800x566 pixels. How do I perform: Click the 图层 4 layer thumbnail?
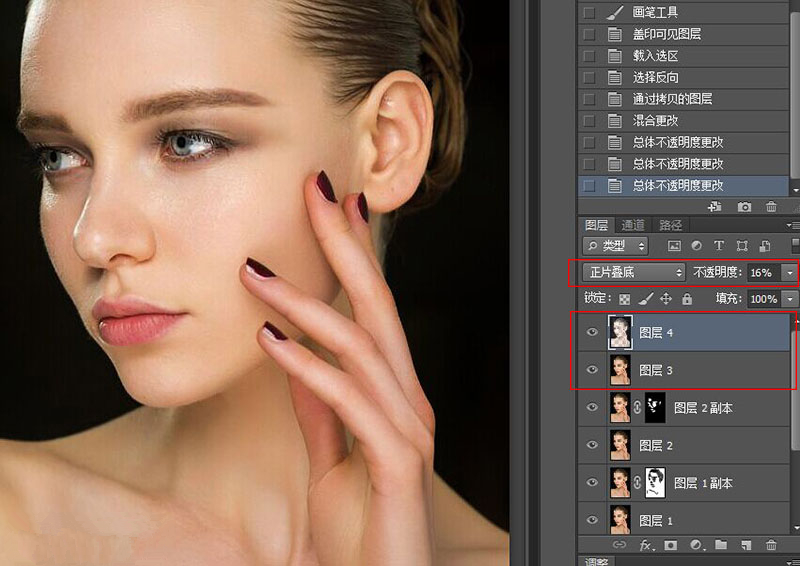click(x=620, y=332)
